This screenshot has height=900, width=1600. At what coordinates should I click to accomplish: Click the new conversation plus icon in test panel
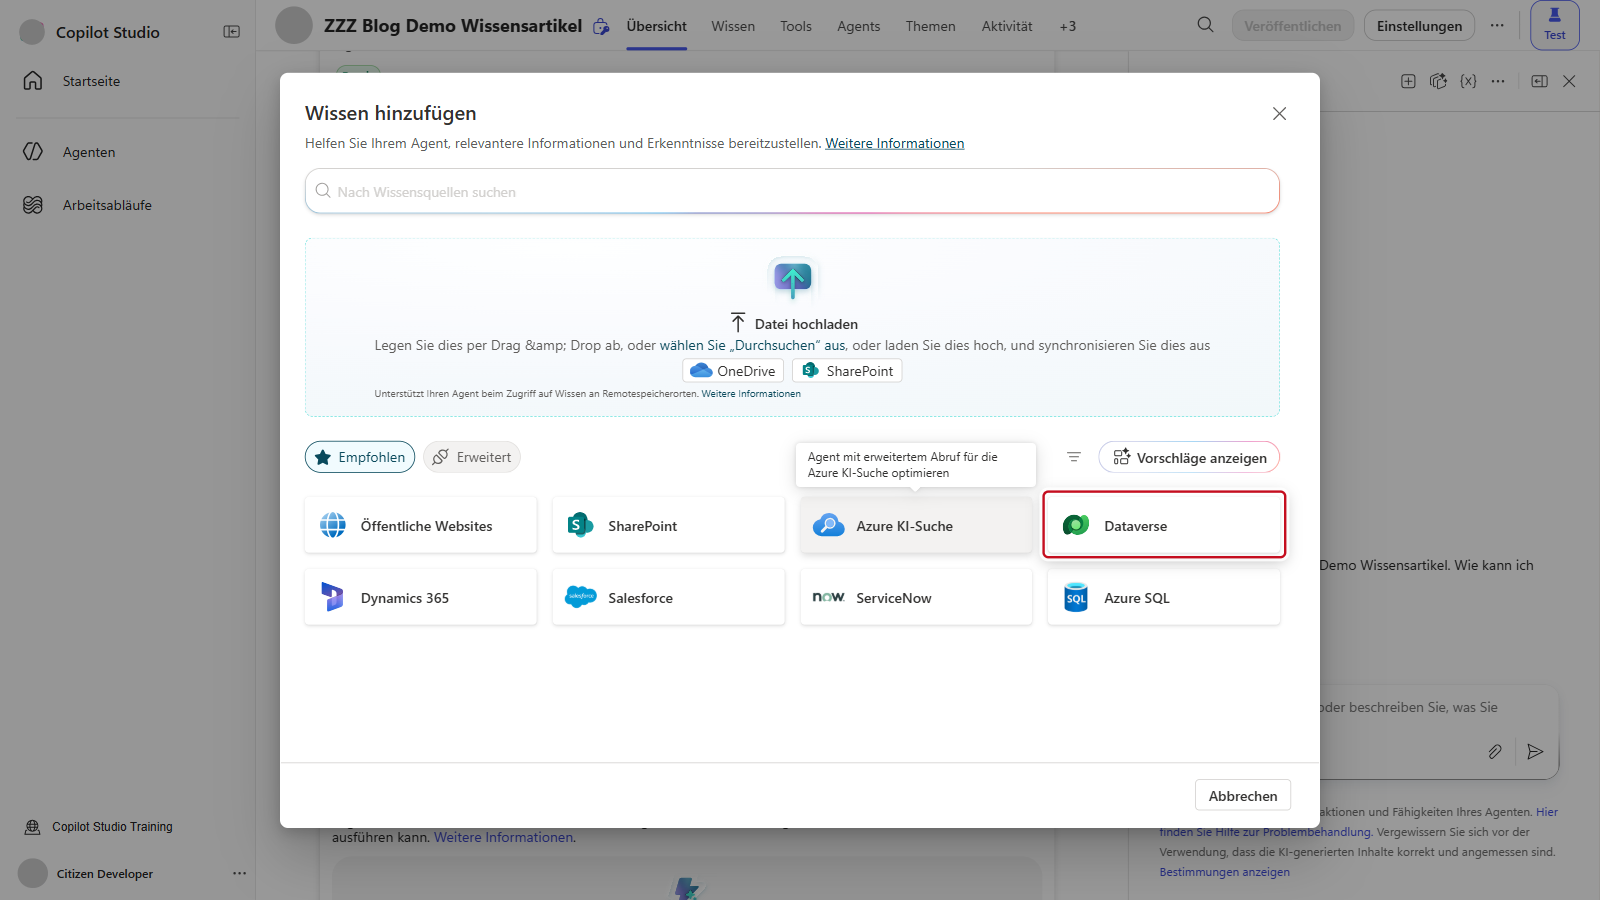(1408, 81)
